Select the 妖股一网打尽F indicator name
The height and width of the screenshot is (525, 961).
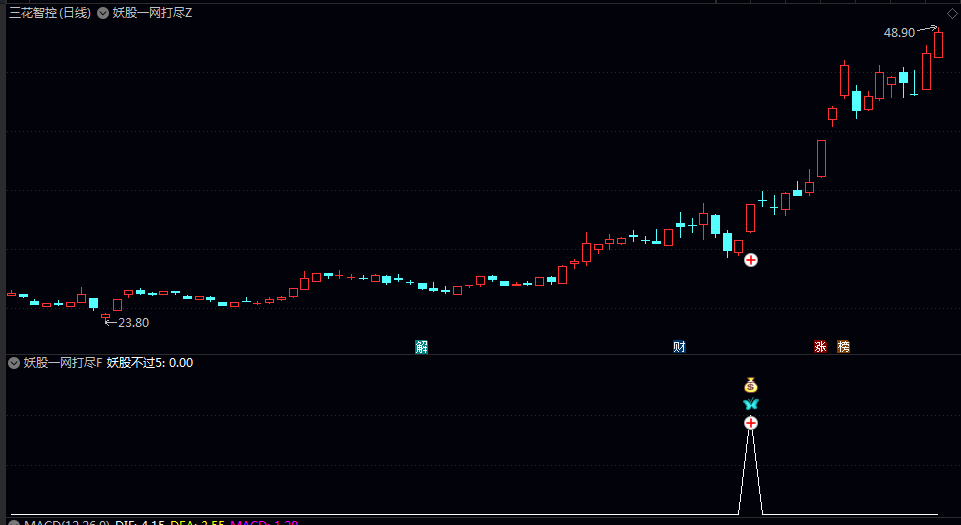click(x=63, y=363)
